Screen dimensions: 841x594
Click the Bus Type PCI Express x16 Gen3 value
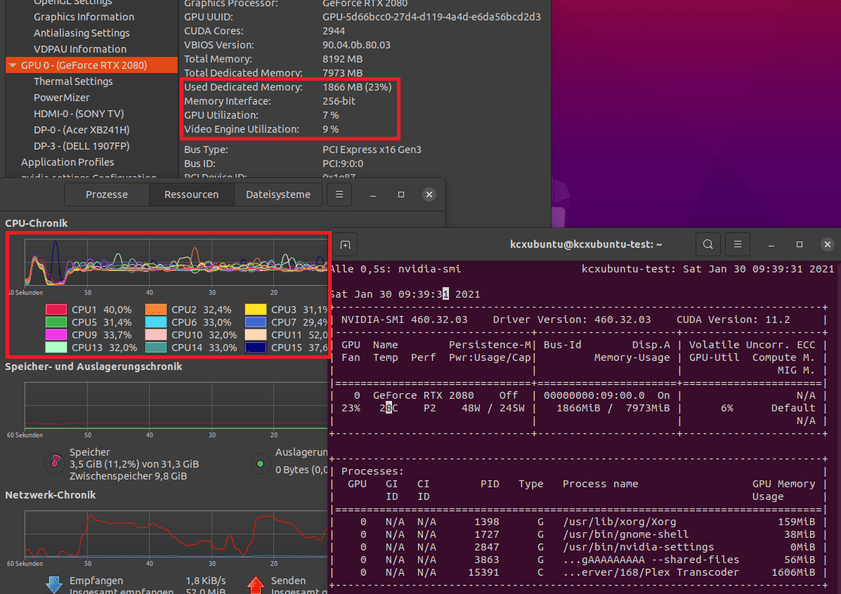point(372,150)
